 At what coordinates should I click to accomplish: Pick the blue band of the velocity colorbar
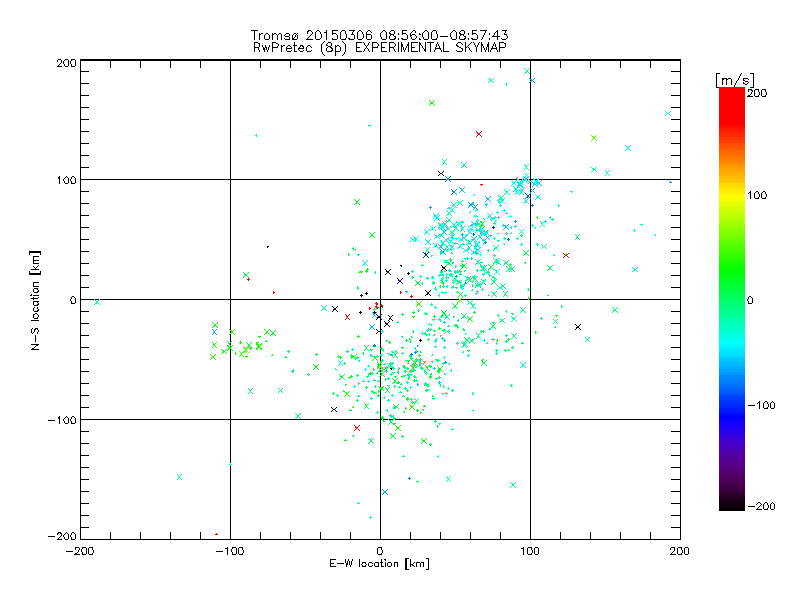click(x=732, y=416)
